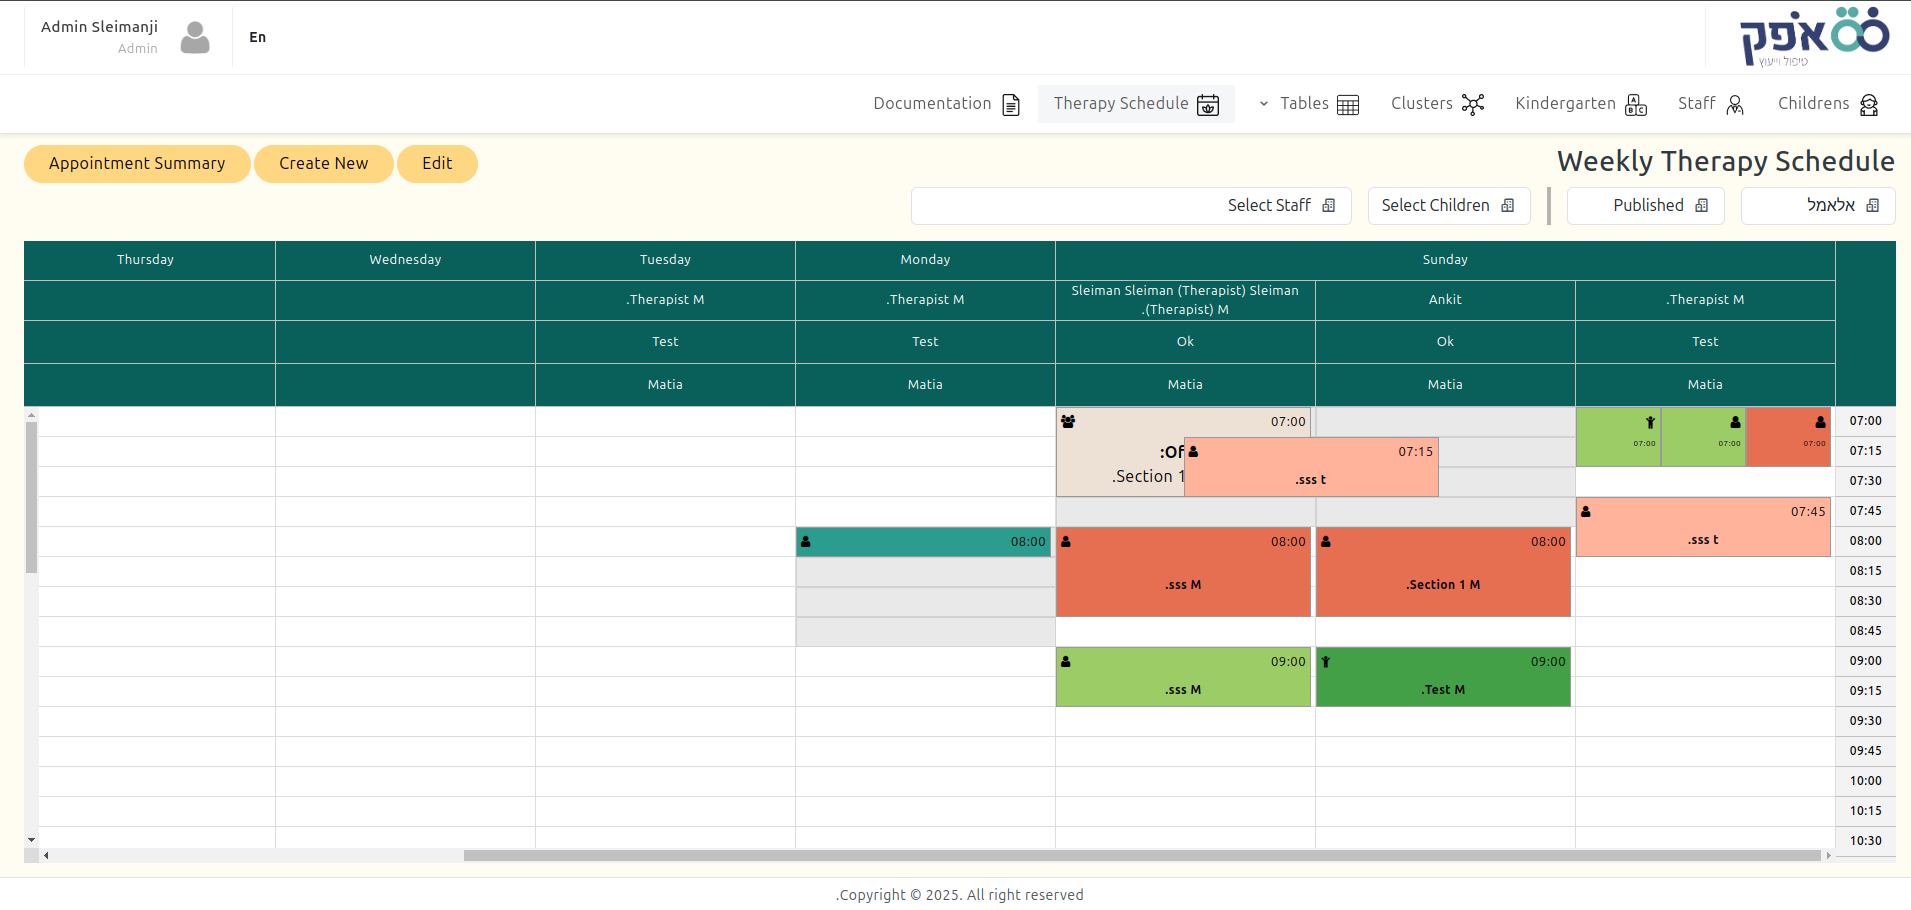The image size is (1911, 910).
Task: Click the Staff person icon
Action: point(1735,104)
